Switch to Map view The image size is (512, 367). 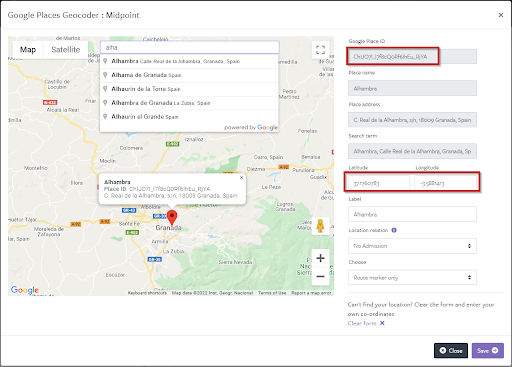28,50
